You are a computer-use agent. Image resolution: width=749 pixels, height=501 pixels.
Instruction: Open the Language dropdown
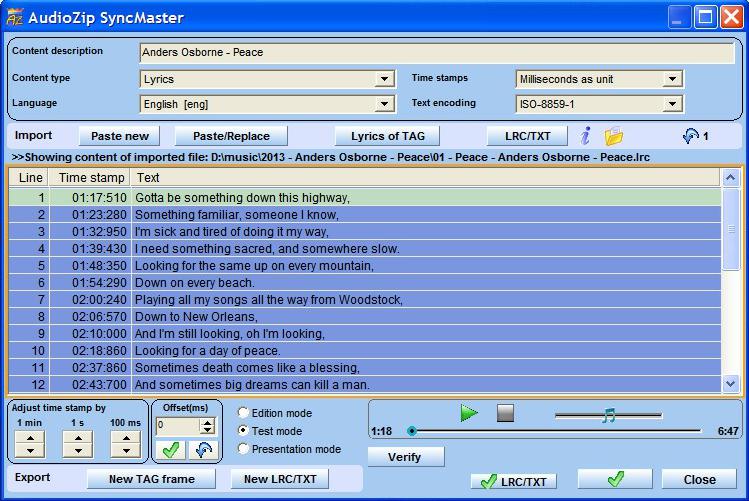pos(384,104)
